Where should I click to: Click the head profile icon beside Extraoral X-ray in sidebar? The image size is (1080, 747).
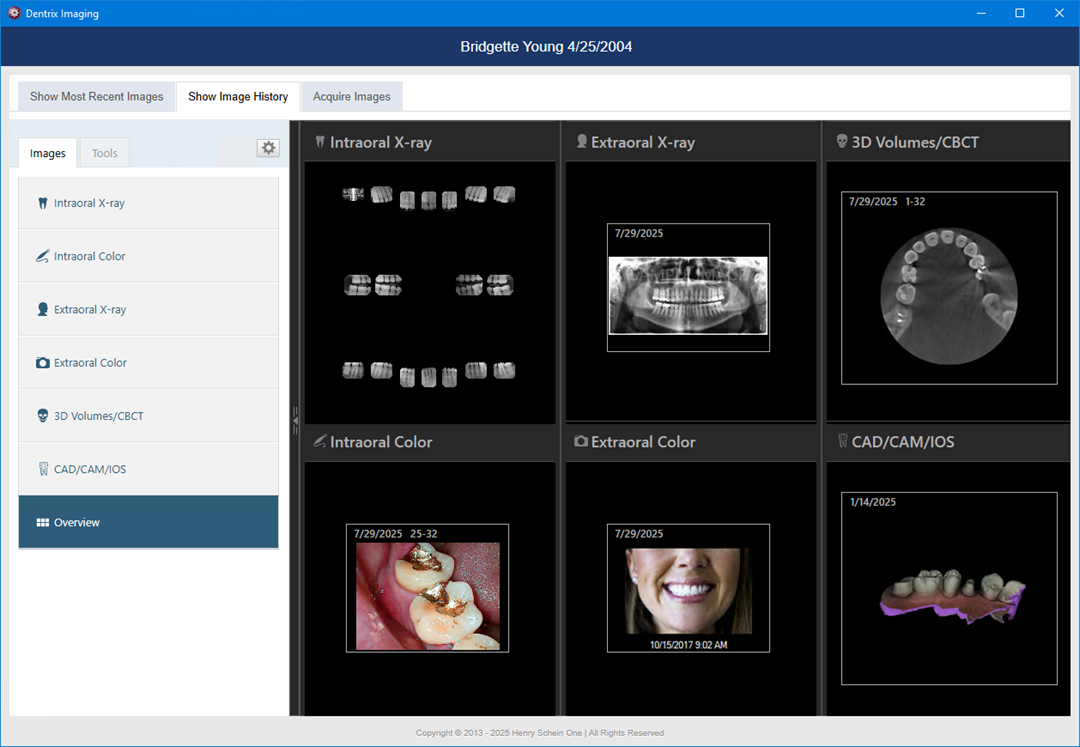[x=43, y=309]
